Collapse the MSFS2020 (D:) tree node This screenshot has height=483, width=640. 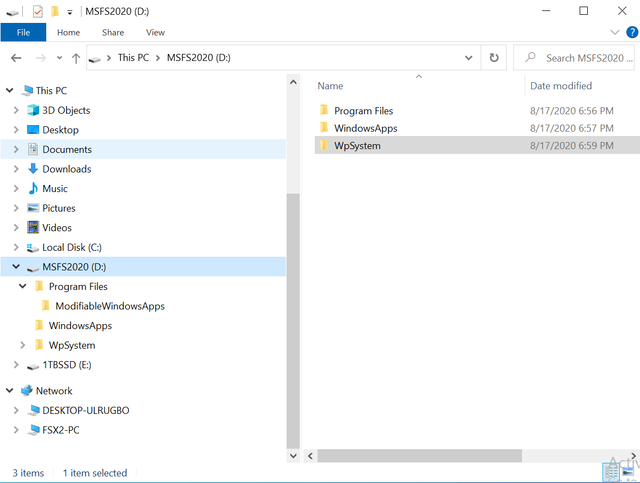click(16, 267)
